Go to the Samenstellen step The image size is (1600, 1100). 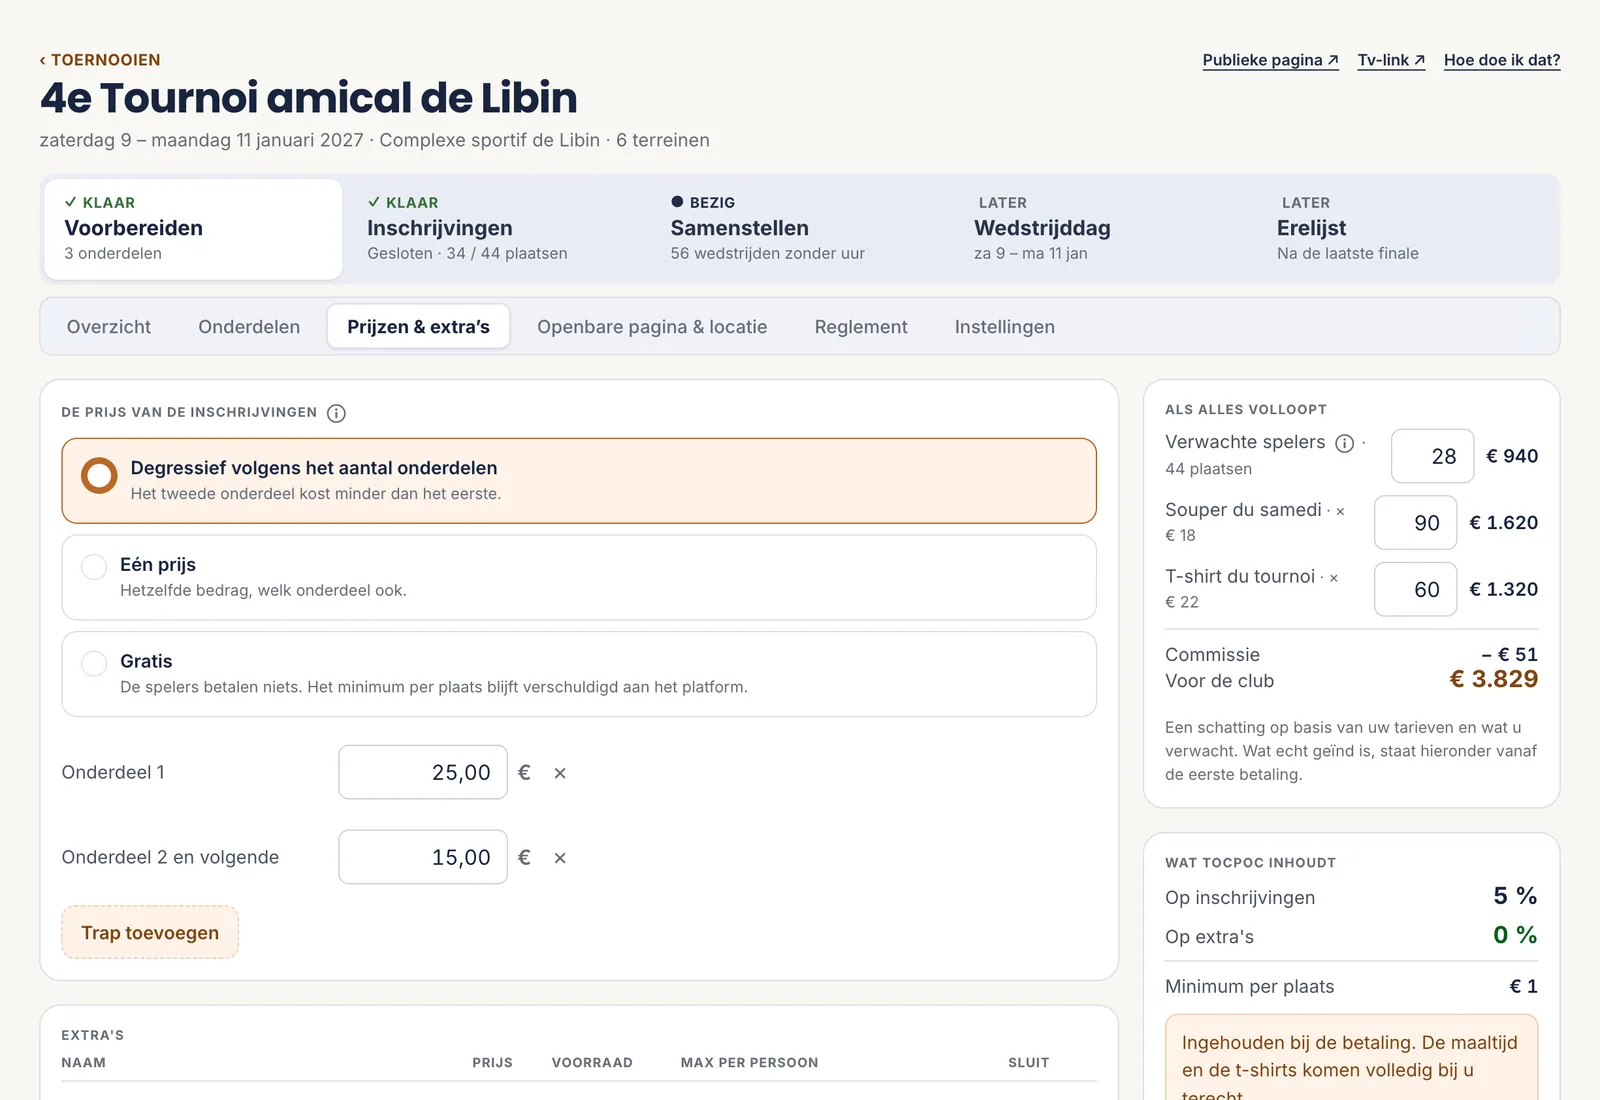click(800, 229)
